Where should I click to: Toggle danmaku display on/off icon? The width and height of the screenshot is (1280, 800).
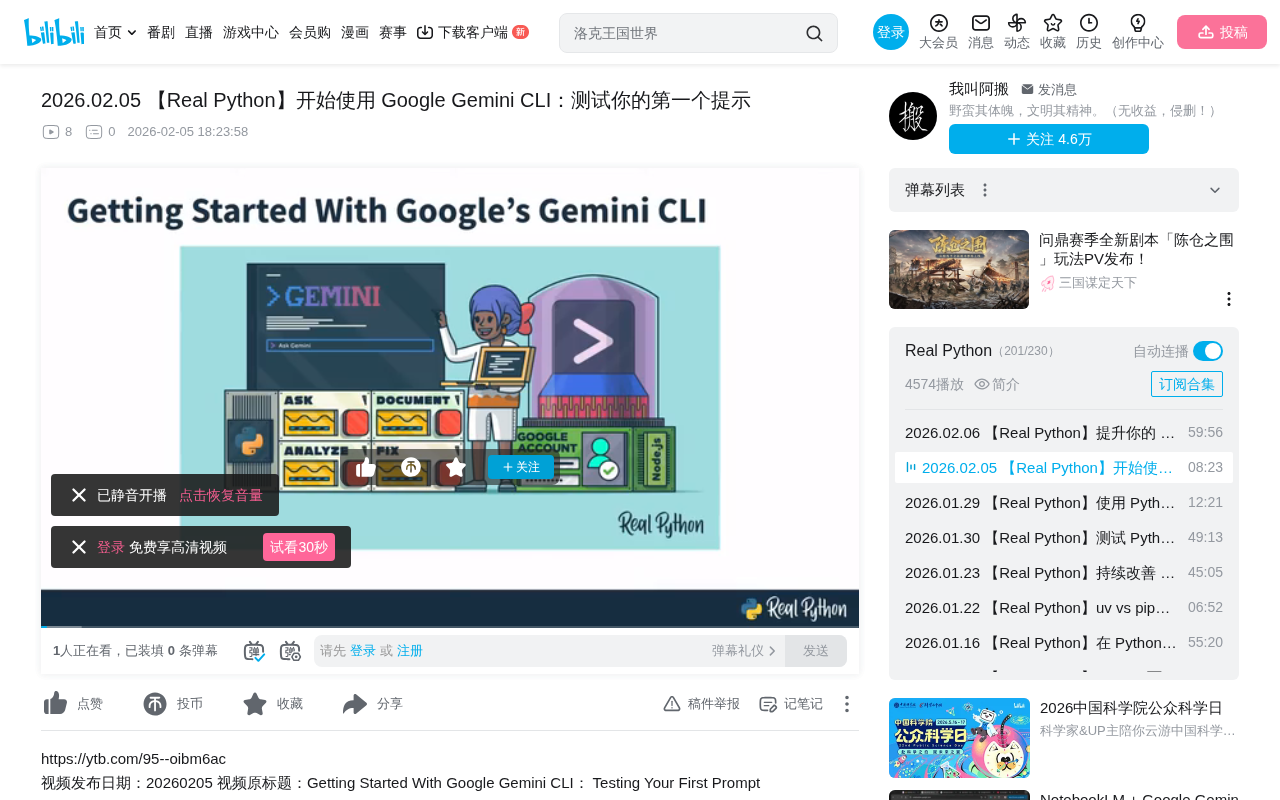point(254,651)
